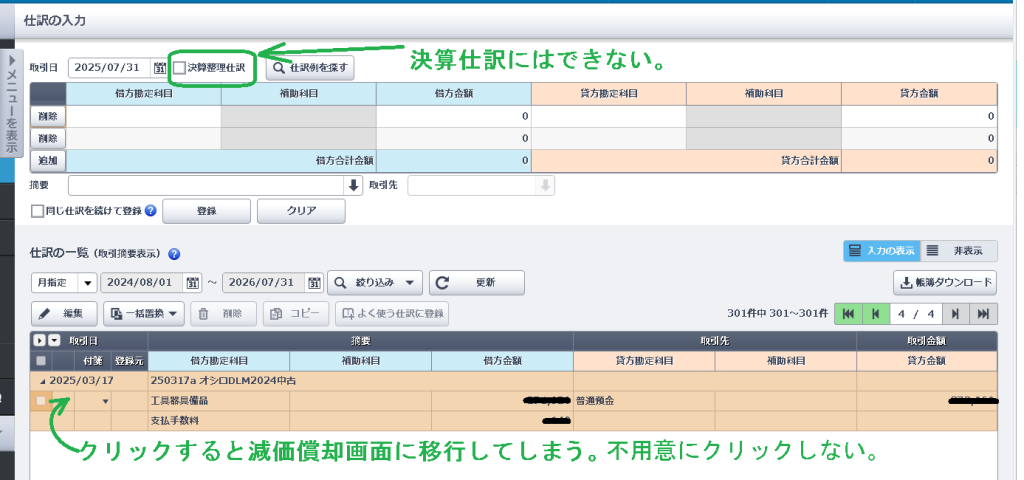Go to the first page of journal list
The width and height of the screenshot is (1024, 480).
tap(848, 314)
